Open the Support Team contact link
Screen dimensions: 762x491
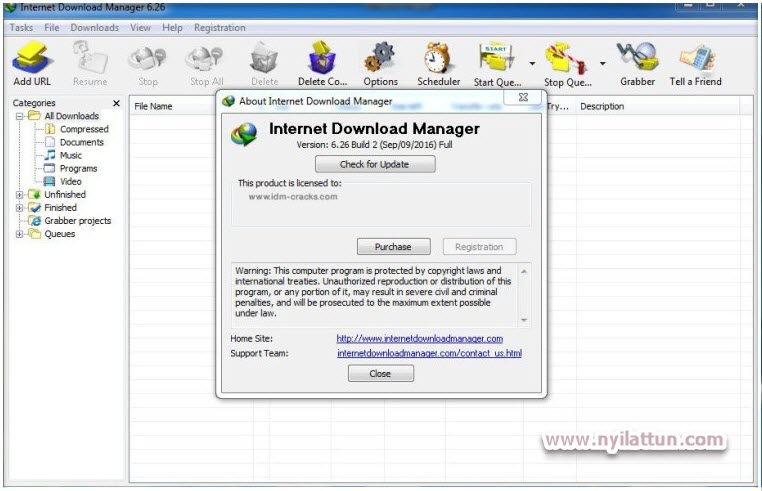click(x=430, y=353)
